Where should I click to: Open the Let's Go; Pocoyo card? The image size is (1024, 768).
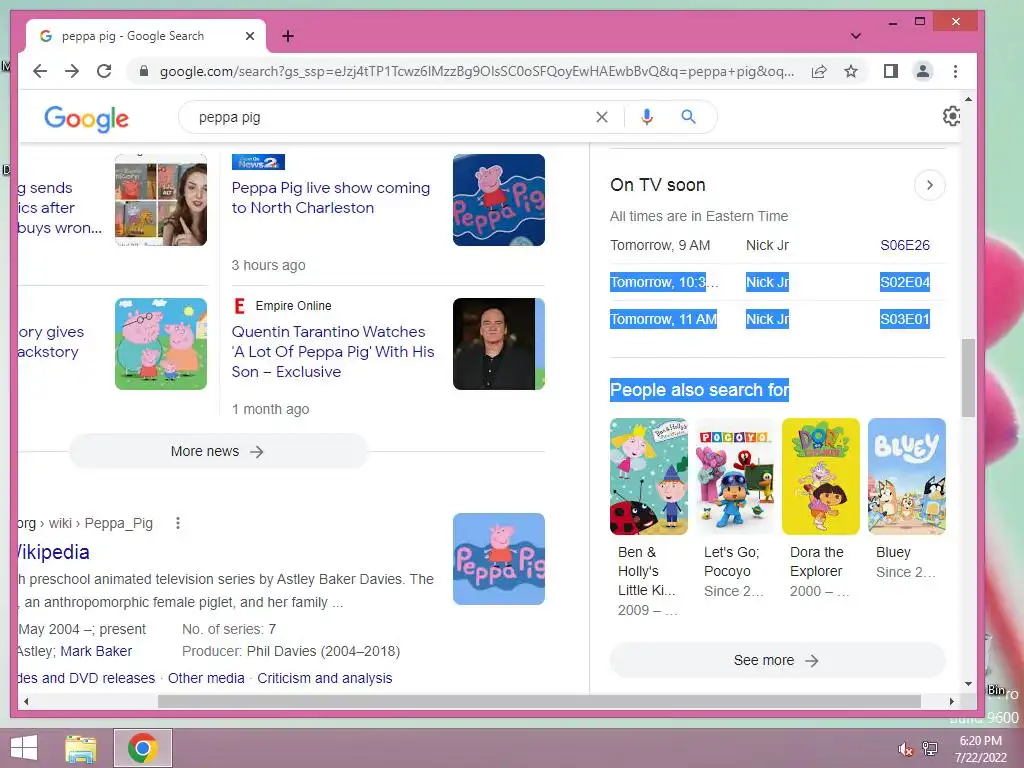(x=735, y=508)
